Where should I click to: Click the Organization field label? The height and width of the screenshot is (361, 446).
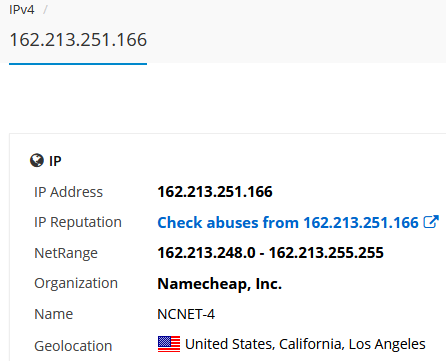pos(76,283)
